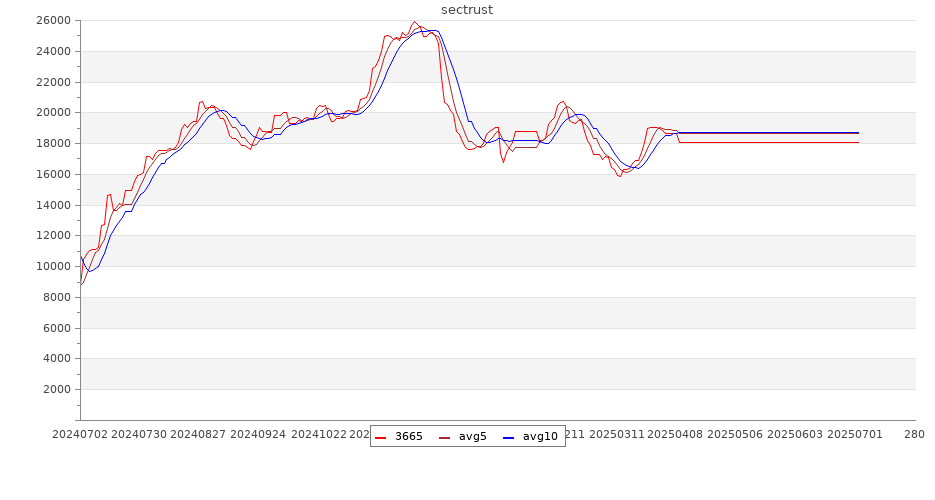Click the 20240702 date on x-axis
Image resolution: width=935 pixels, height=500 pixels.
81,434
